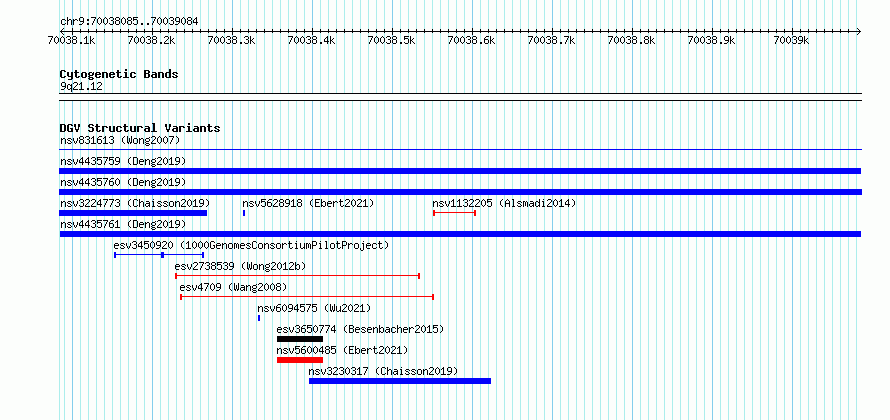
Task: Click the esv4709 (Wang2008) variant label
Action: click(x=233, y=287)
